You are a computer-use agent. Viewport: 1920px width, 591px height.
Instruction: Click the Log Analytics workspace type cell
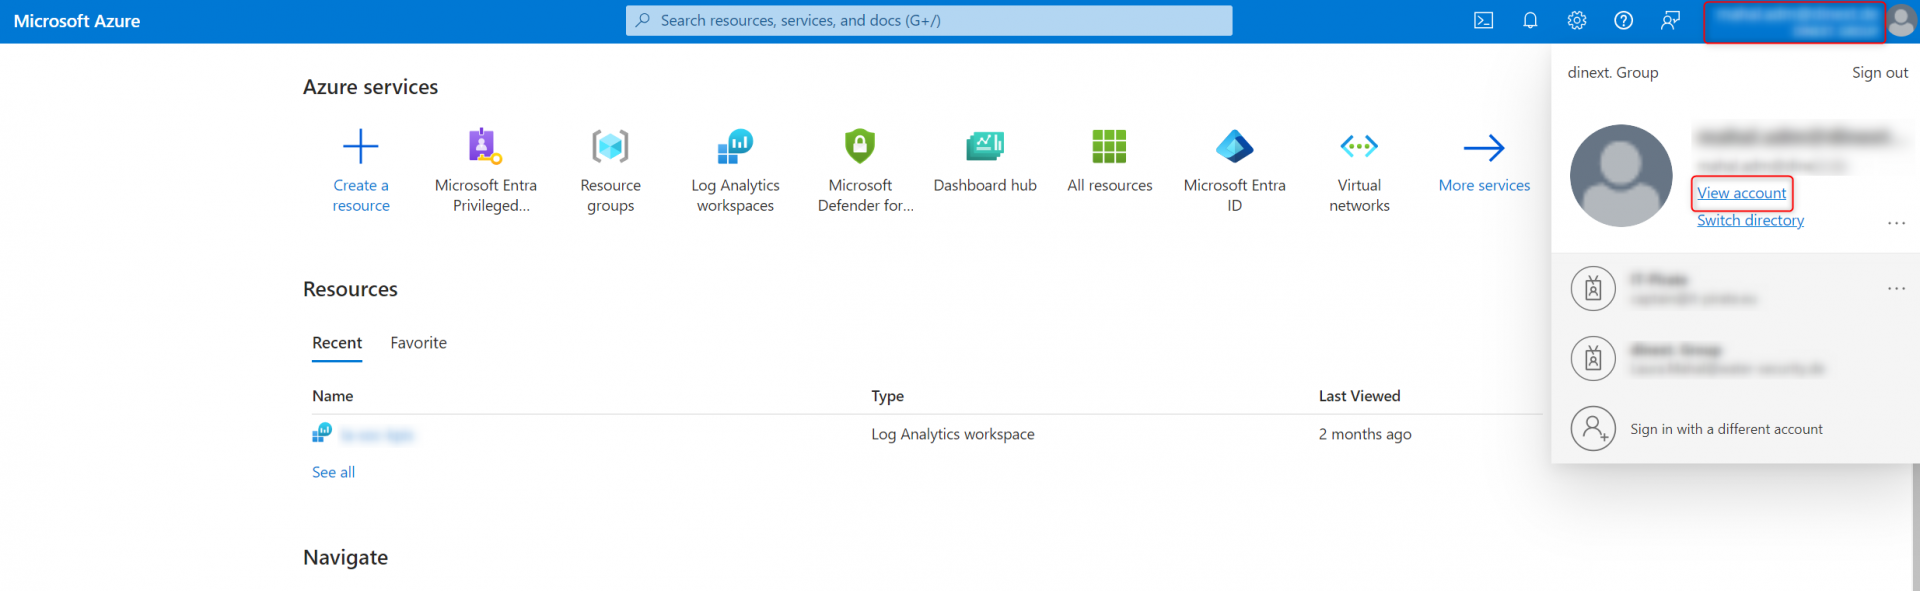pos(952,434)
